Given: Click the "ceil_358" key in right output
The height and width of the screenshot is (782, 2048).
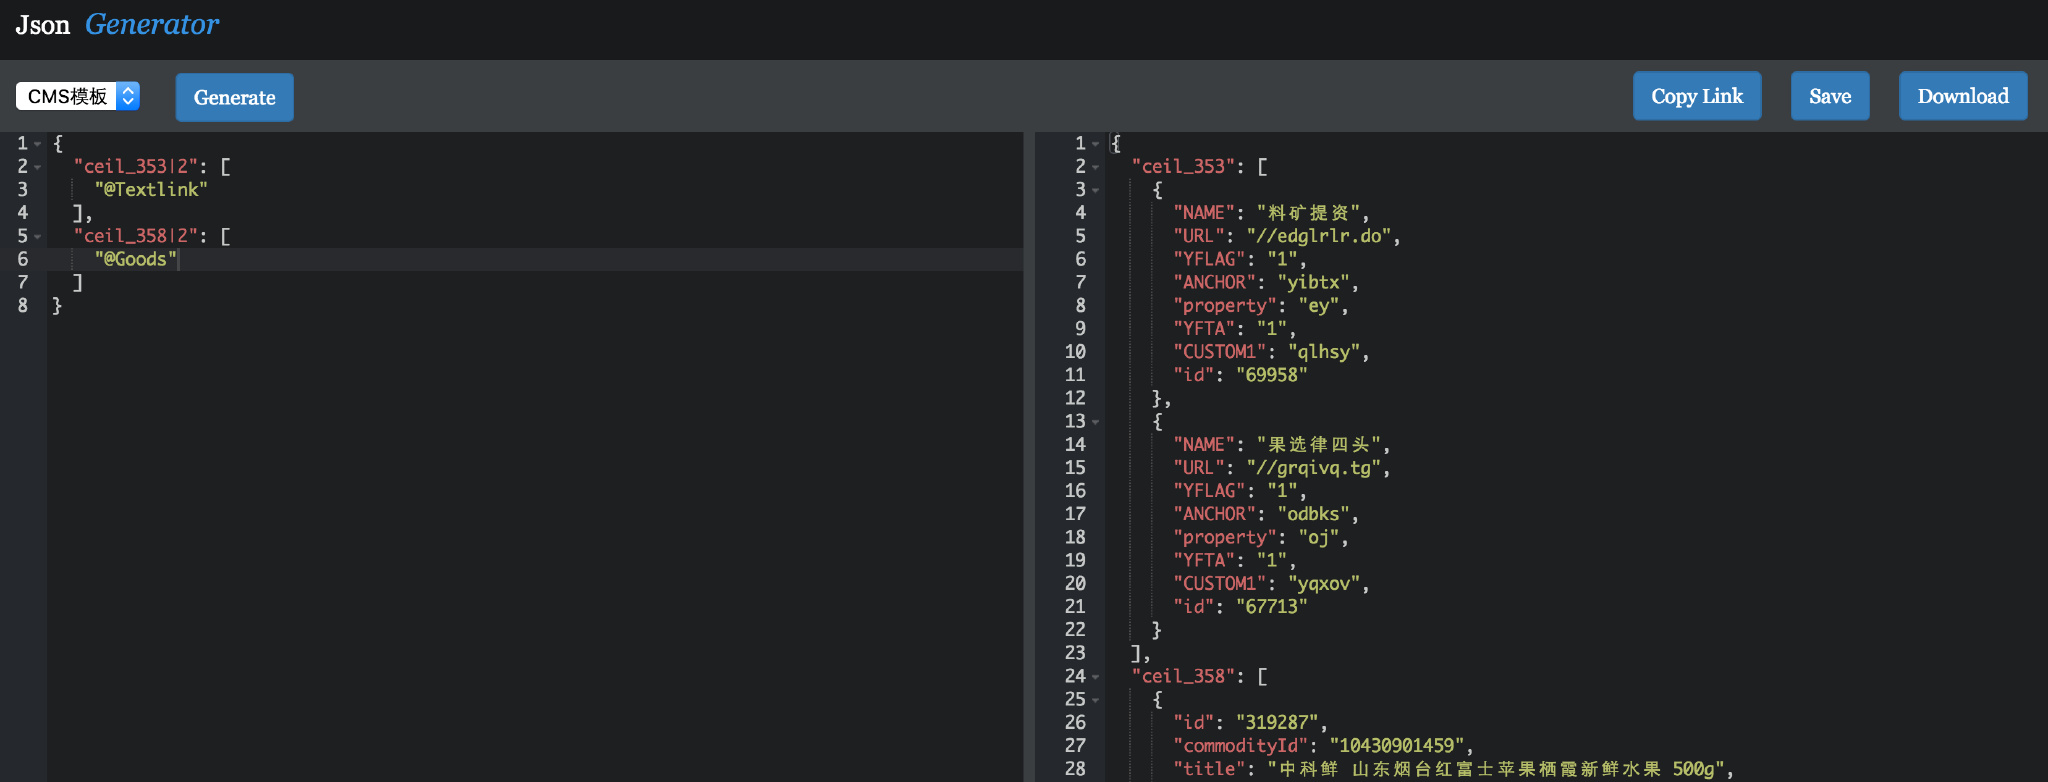Looking at the screenshot, I should 1184,676.
